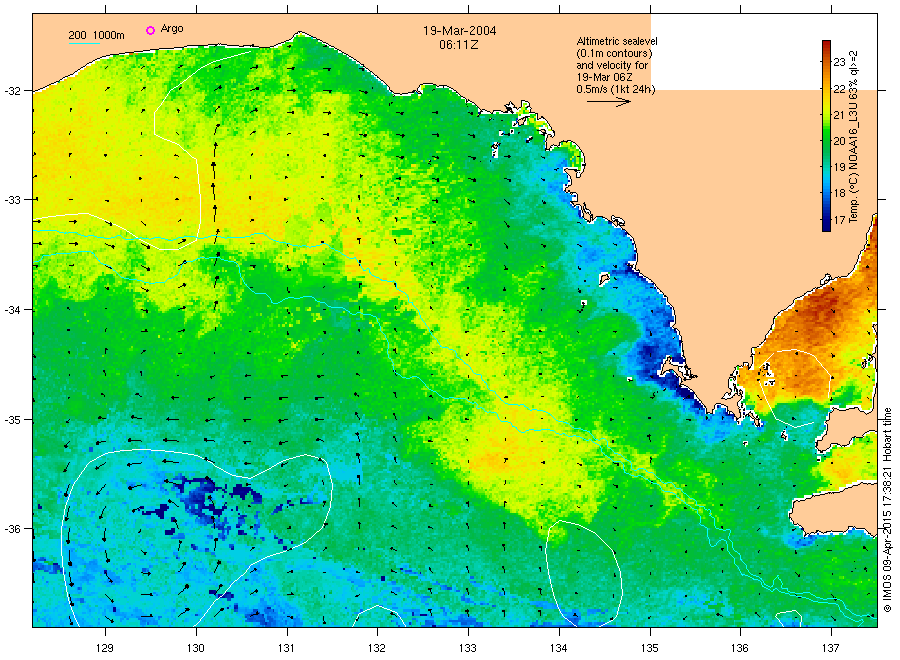Click the 'and velocity for' text
The image size is (900, 660).
point(612,65)
